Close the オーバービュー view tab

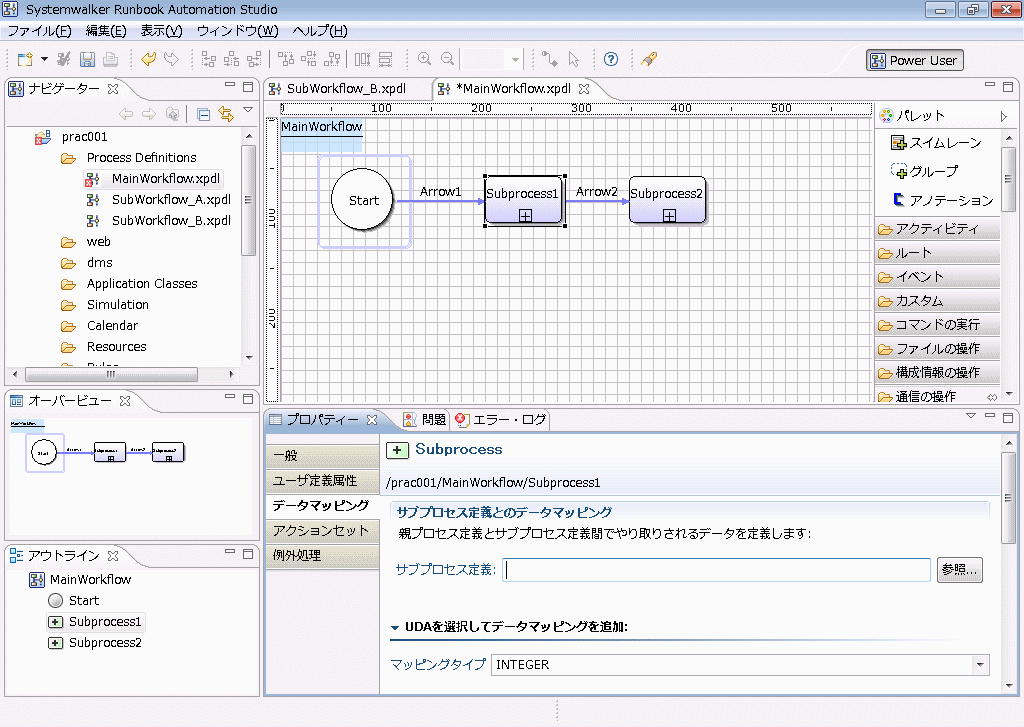(125, 401)
